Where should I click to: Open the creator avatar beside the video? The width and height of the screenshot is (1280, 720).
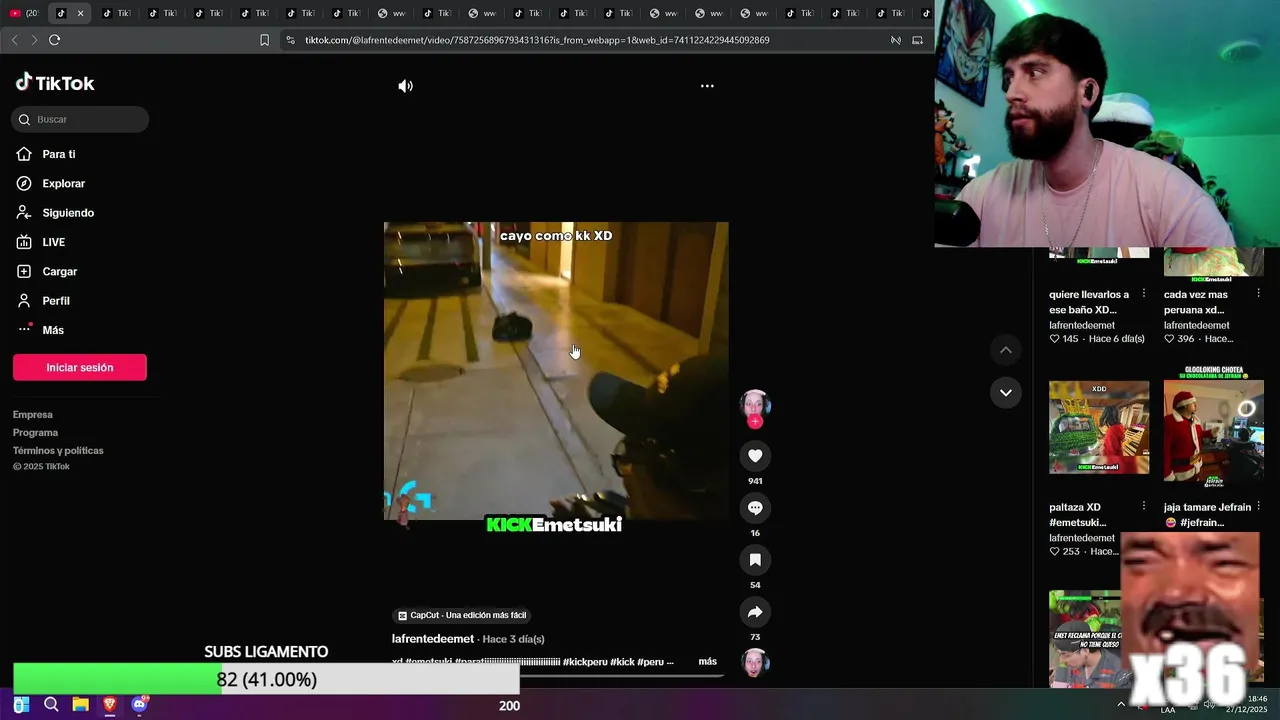click(755, 404)
